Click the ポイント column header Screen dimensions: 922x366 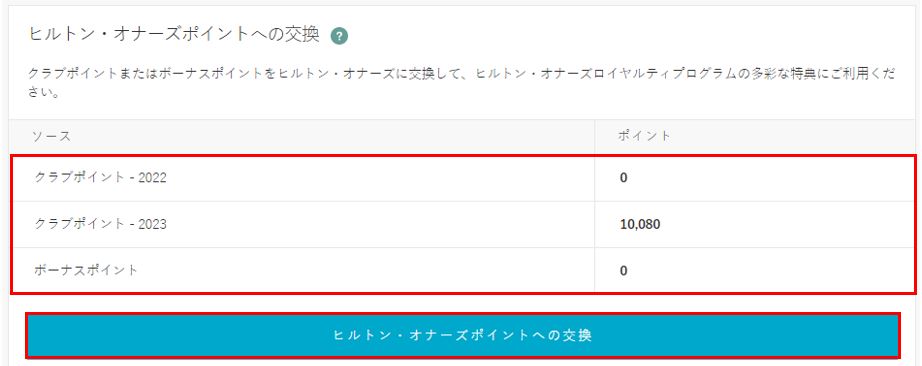(644, 136)
